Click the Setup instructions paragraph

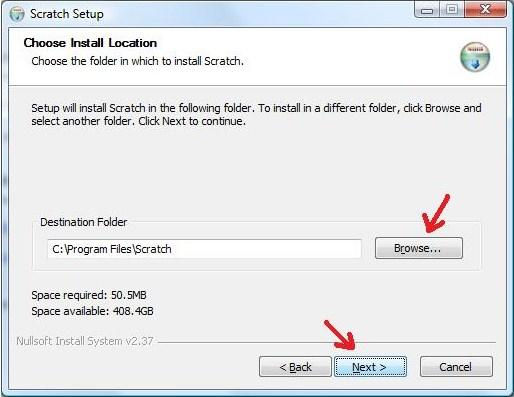click(256, 114)
